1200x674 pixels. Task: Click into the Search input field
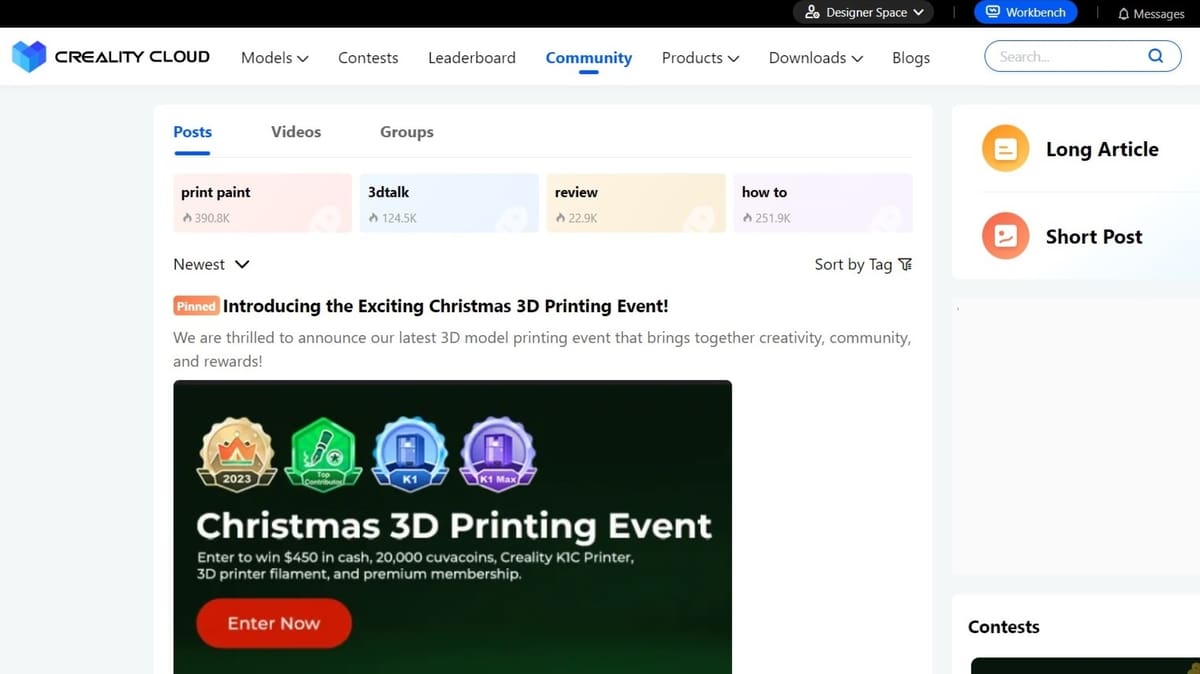[x=1068, y=57]
